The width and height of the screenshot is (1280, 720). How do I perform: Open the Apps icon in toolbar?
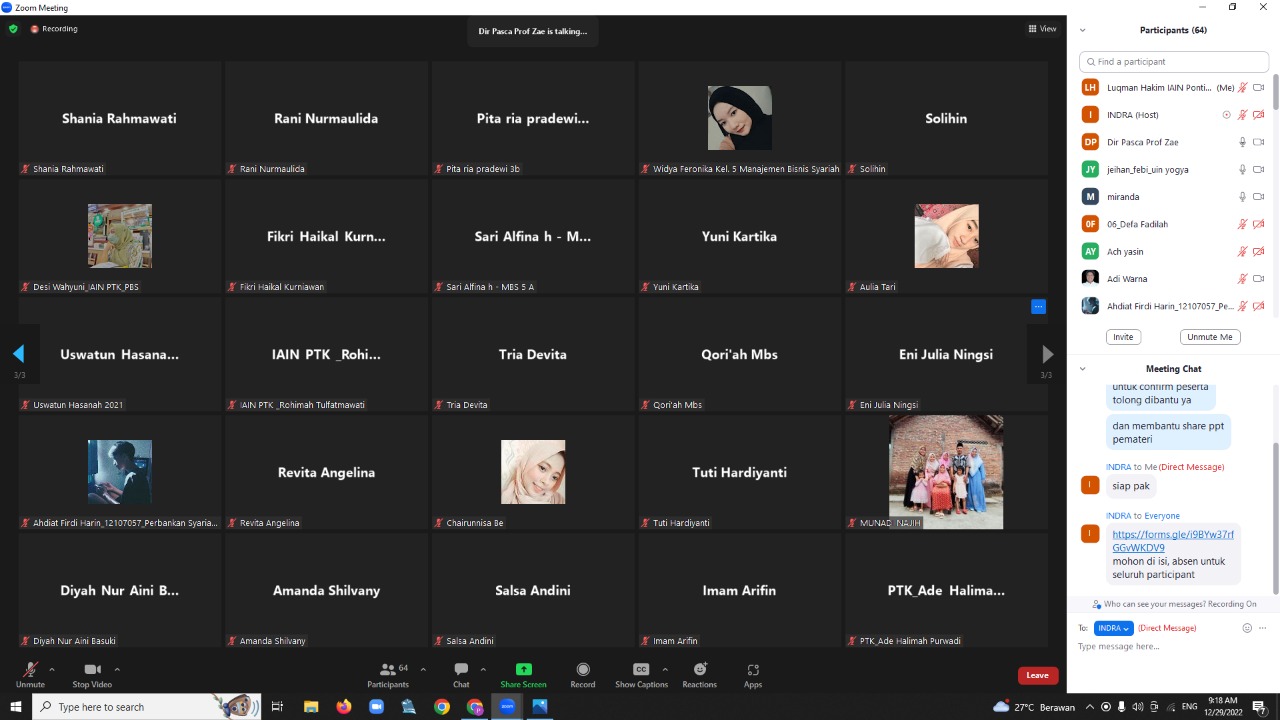753,670
